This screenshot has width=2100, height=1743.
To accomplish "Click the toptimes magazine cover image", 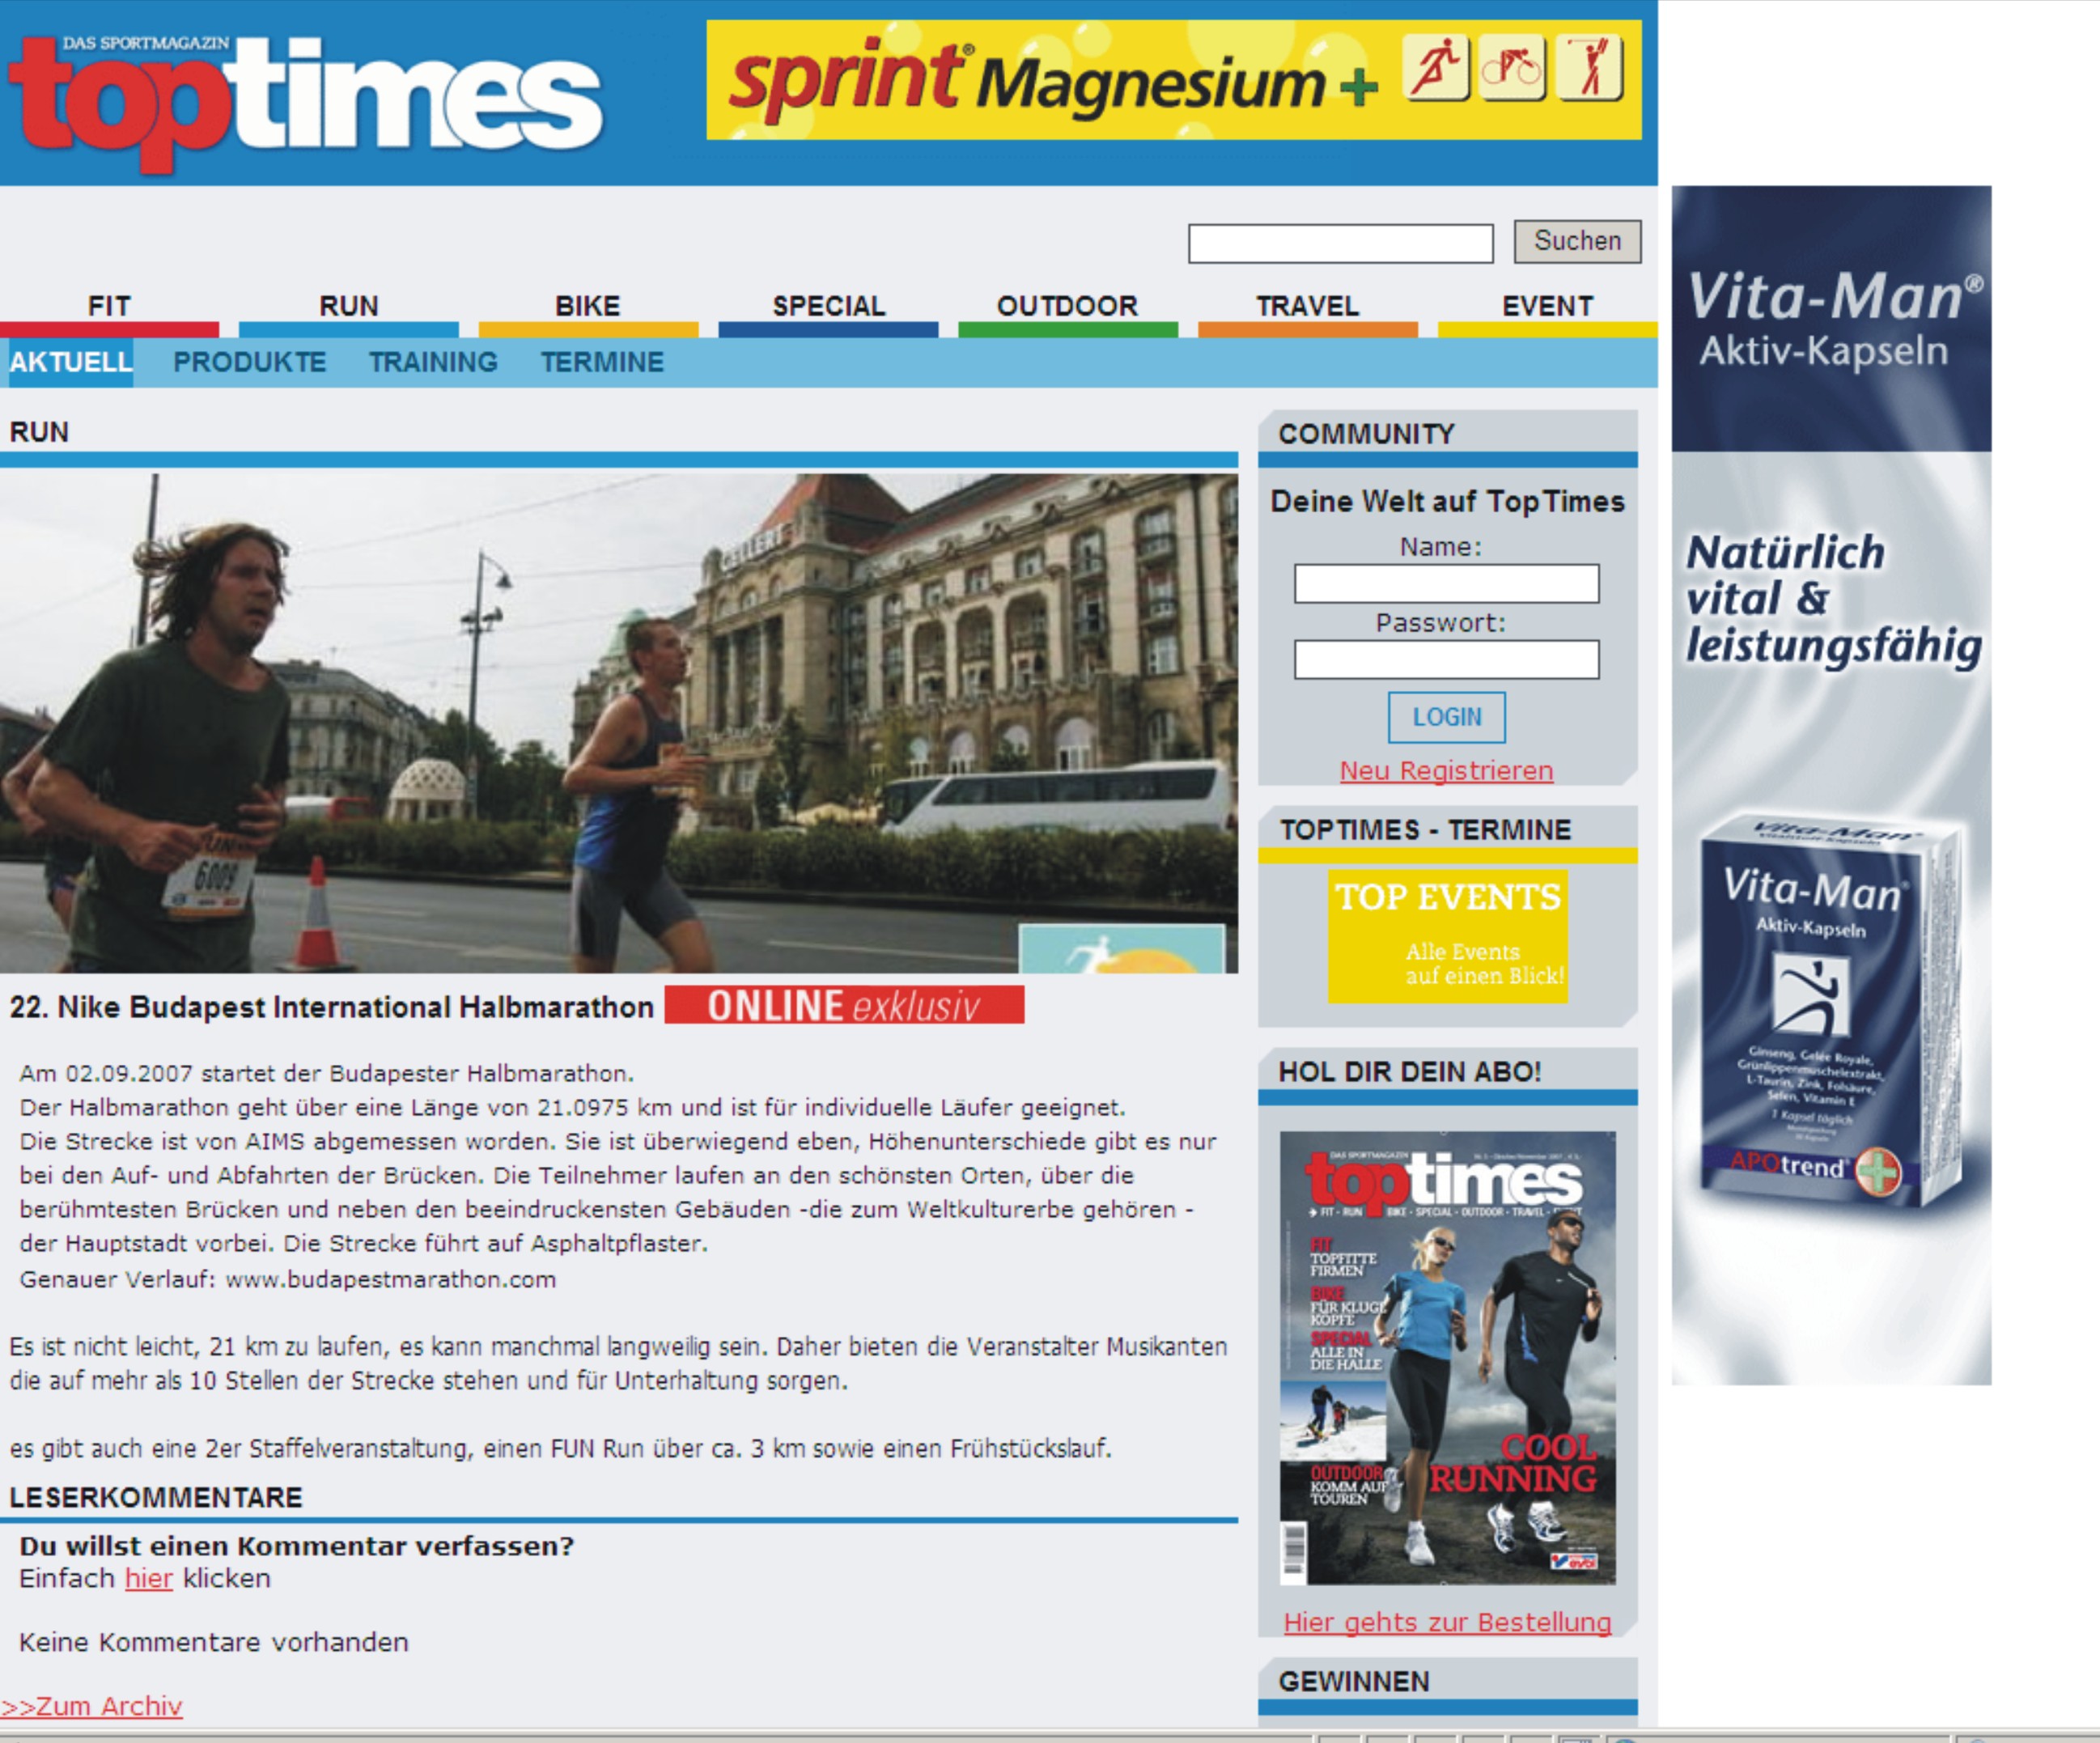I will (x=1448, y=1358).
